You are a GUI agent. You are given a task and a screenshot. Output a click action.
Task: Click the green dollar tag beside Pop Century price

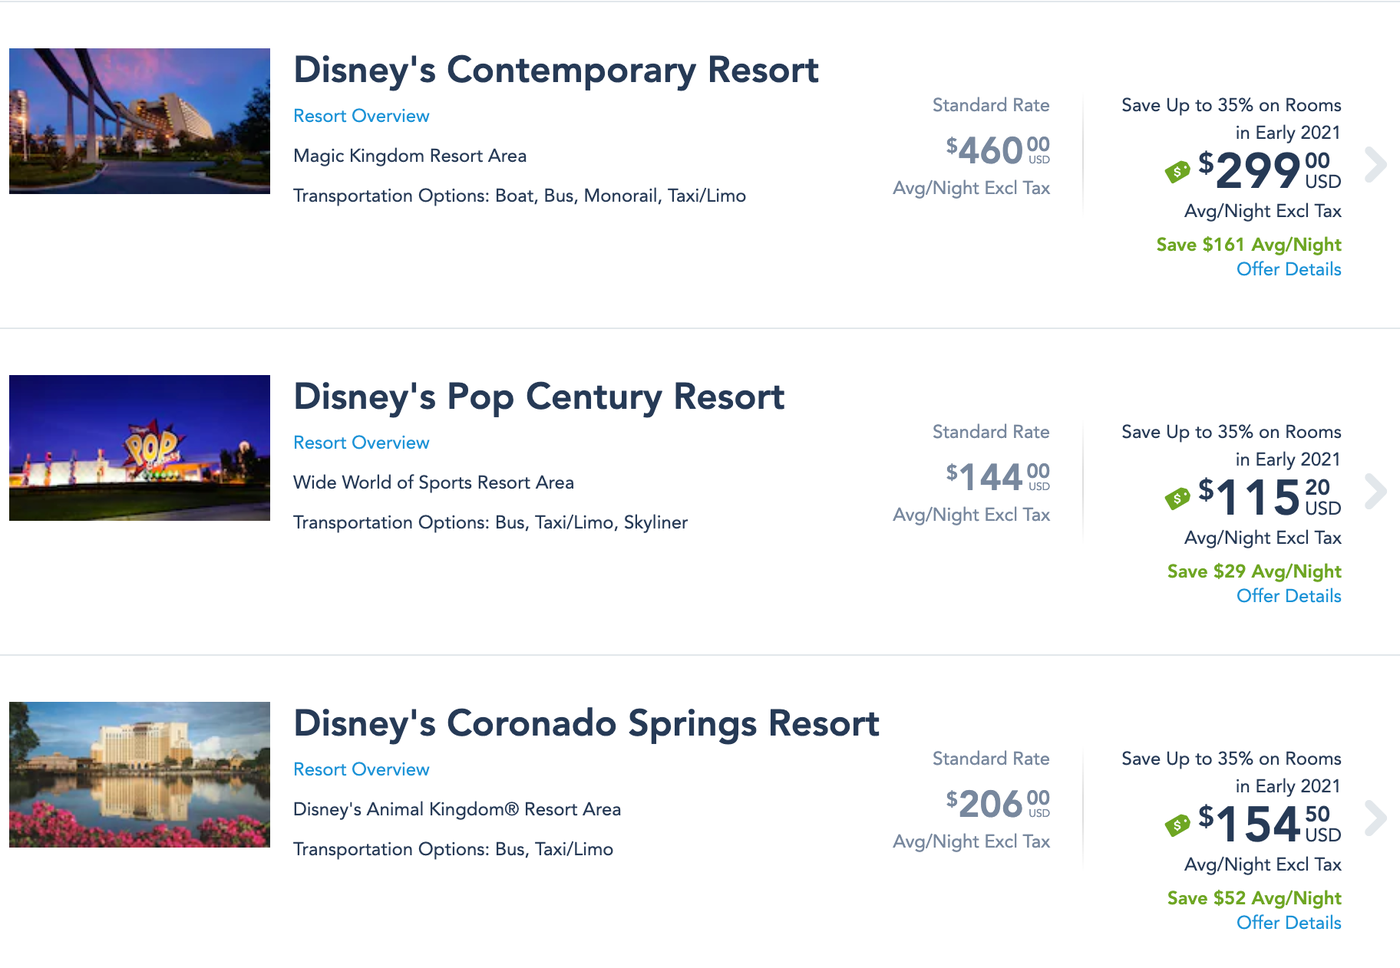point(1177,498)
